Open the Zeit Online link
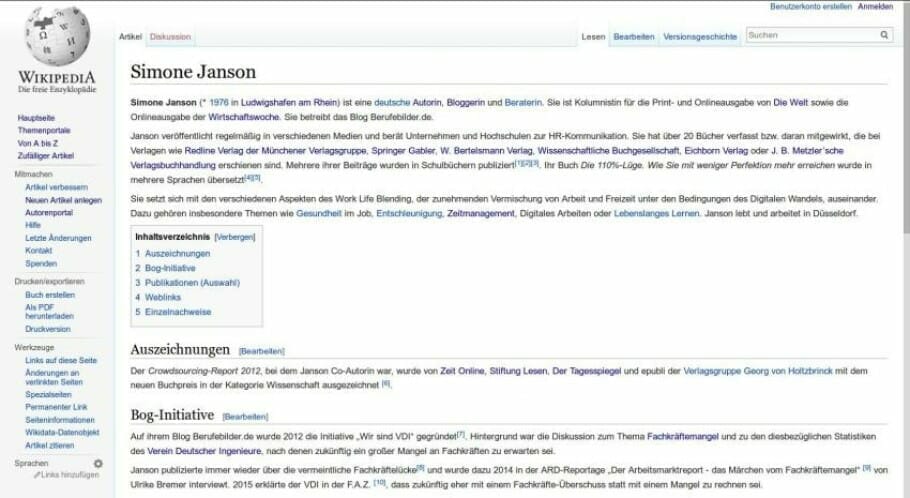The height and width of the screenshot is (498, 910). 462,371
